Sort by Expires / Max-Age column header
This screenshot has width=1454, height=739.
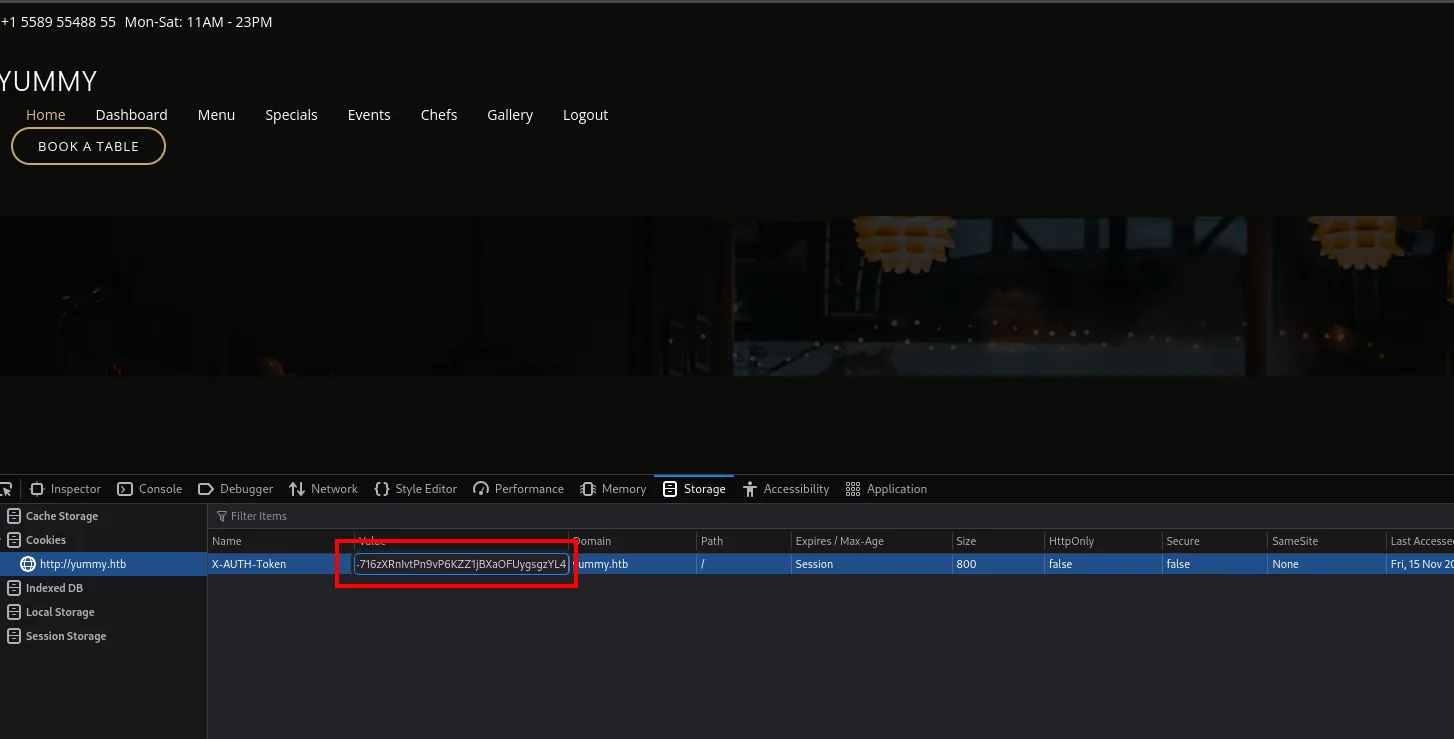tap(871, 541)
